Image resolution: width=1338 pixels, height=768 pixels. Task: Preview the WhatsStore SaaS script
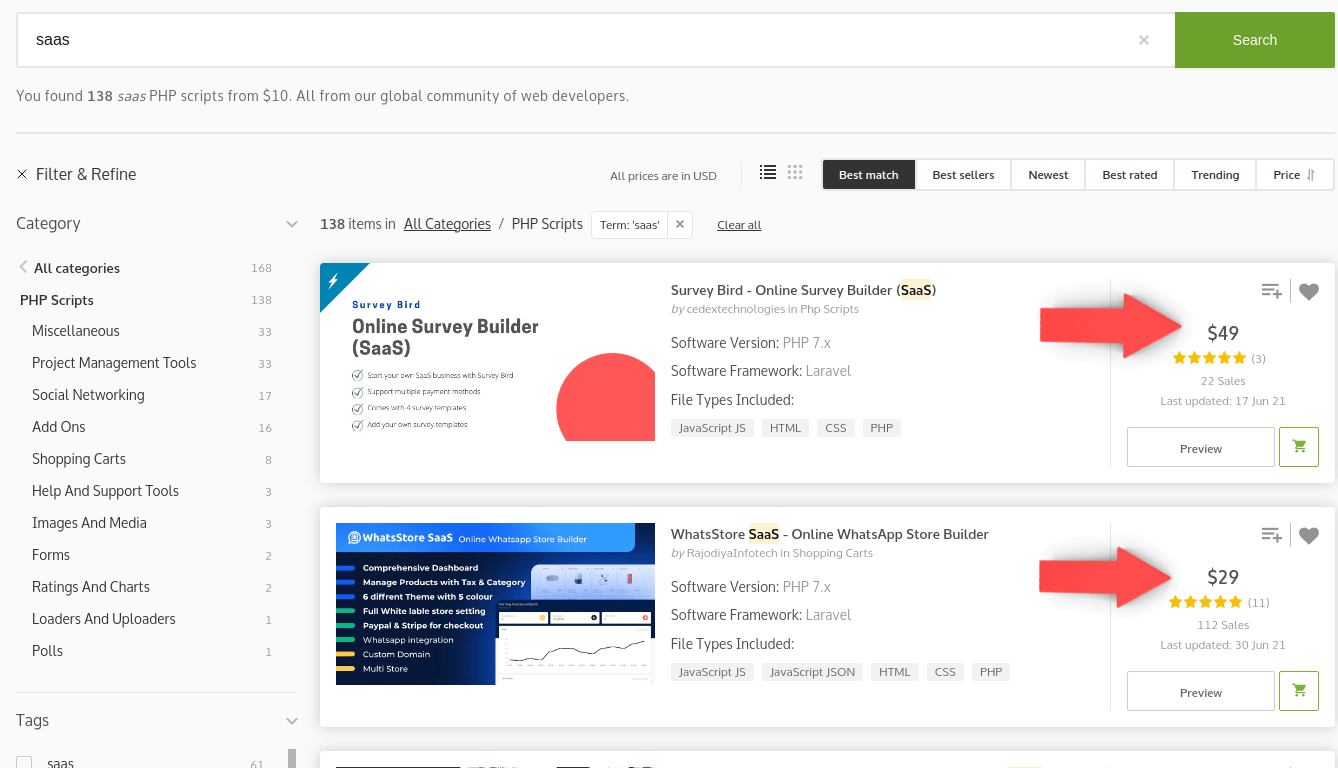click(x=1201, y=691)
